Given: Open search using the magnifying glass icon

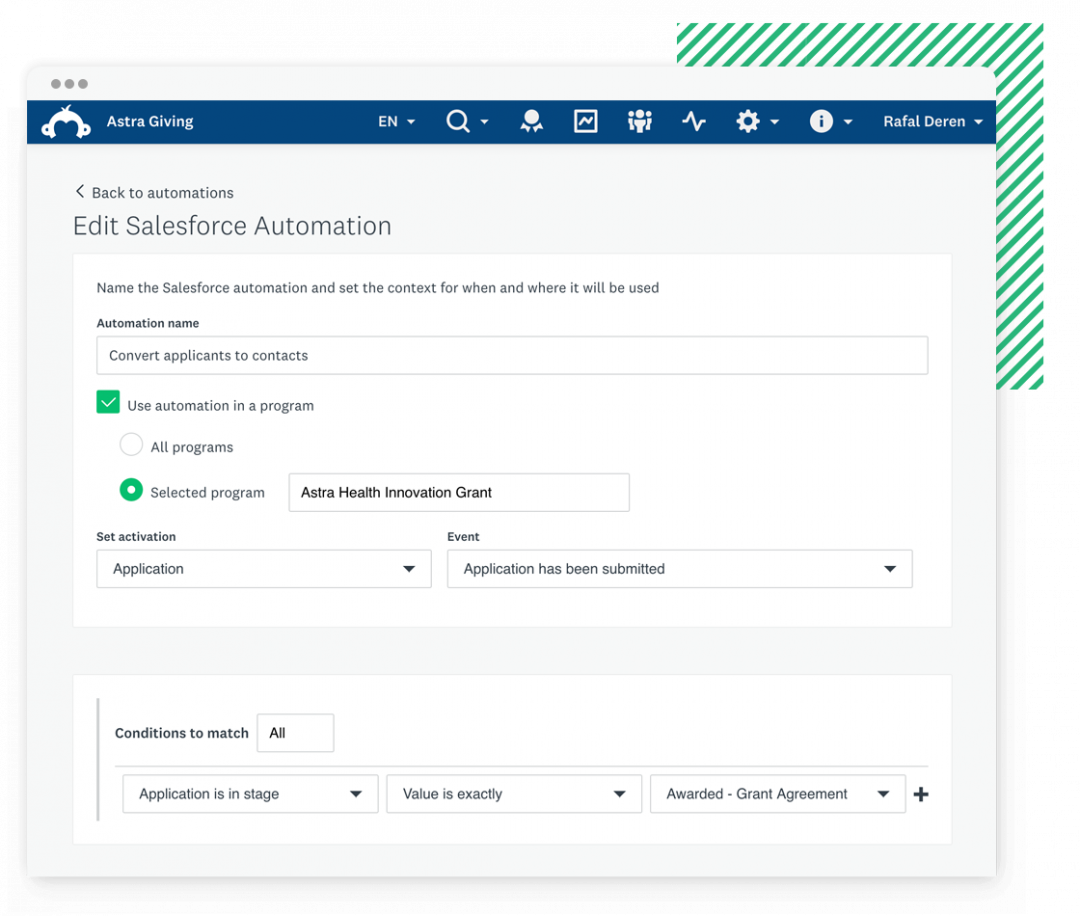Looking at the screenshot, I should tap(459, 121).
